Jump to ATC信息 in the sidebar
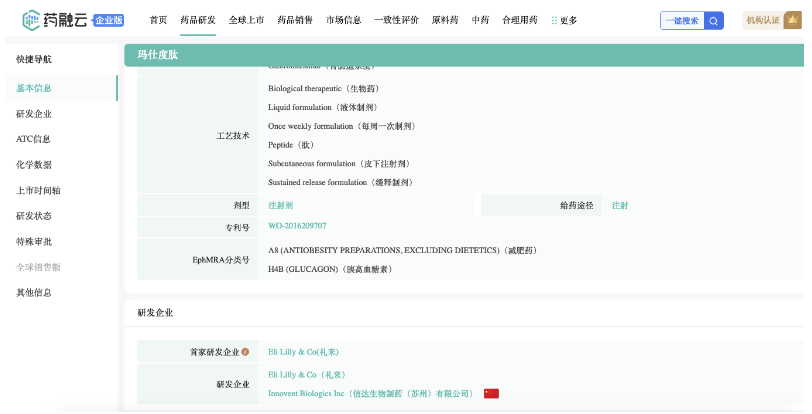Screen dimensions: 812x414 coord(33,139)
